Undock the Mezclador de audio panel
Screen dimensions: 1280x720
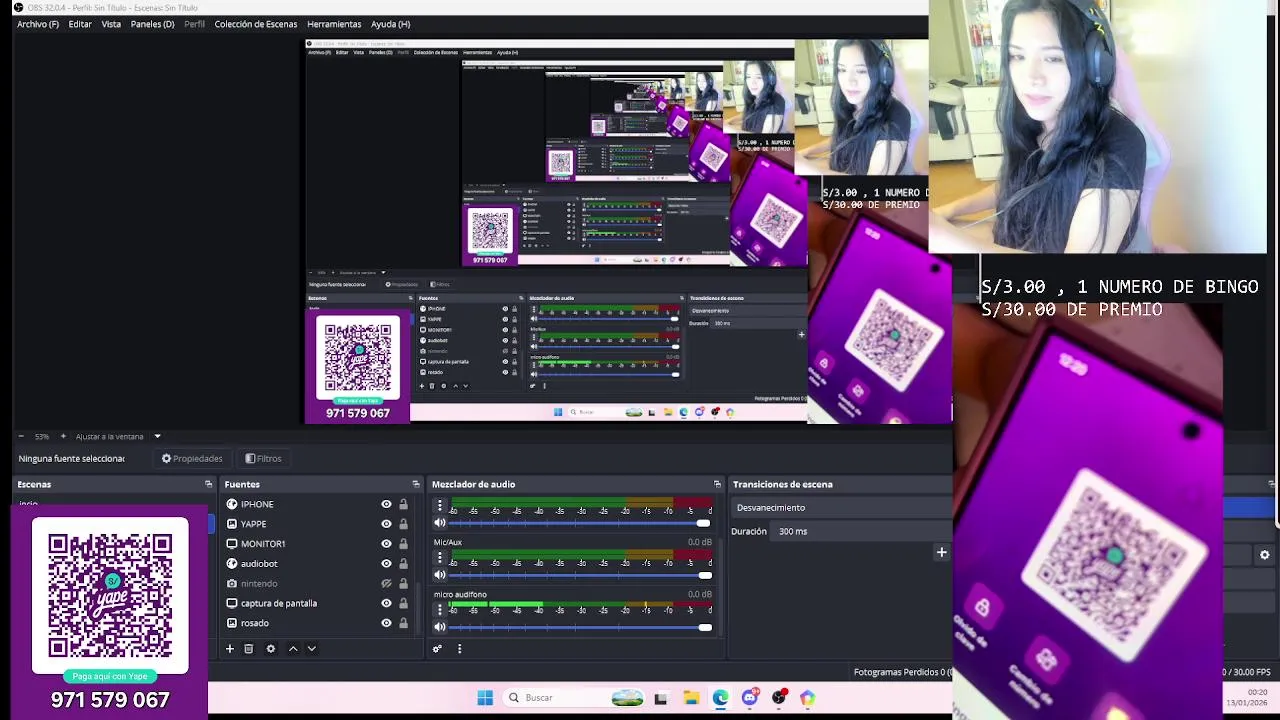[x=717, y=484]
